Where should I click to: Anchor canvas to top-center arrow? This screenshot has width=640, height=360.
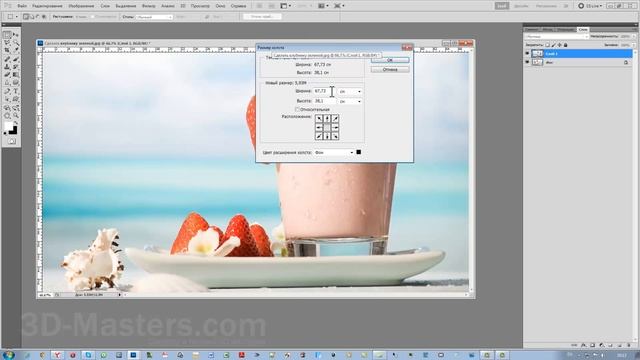click(x=327, y=119)
